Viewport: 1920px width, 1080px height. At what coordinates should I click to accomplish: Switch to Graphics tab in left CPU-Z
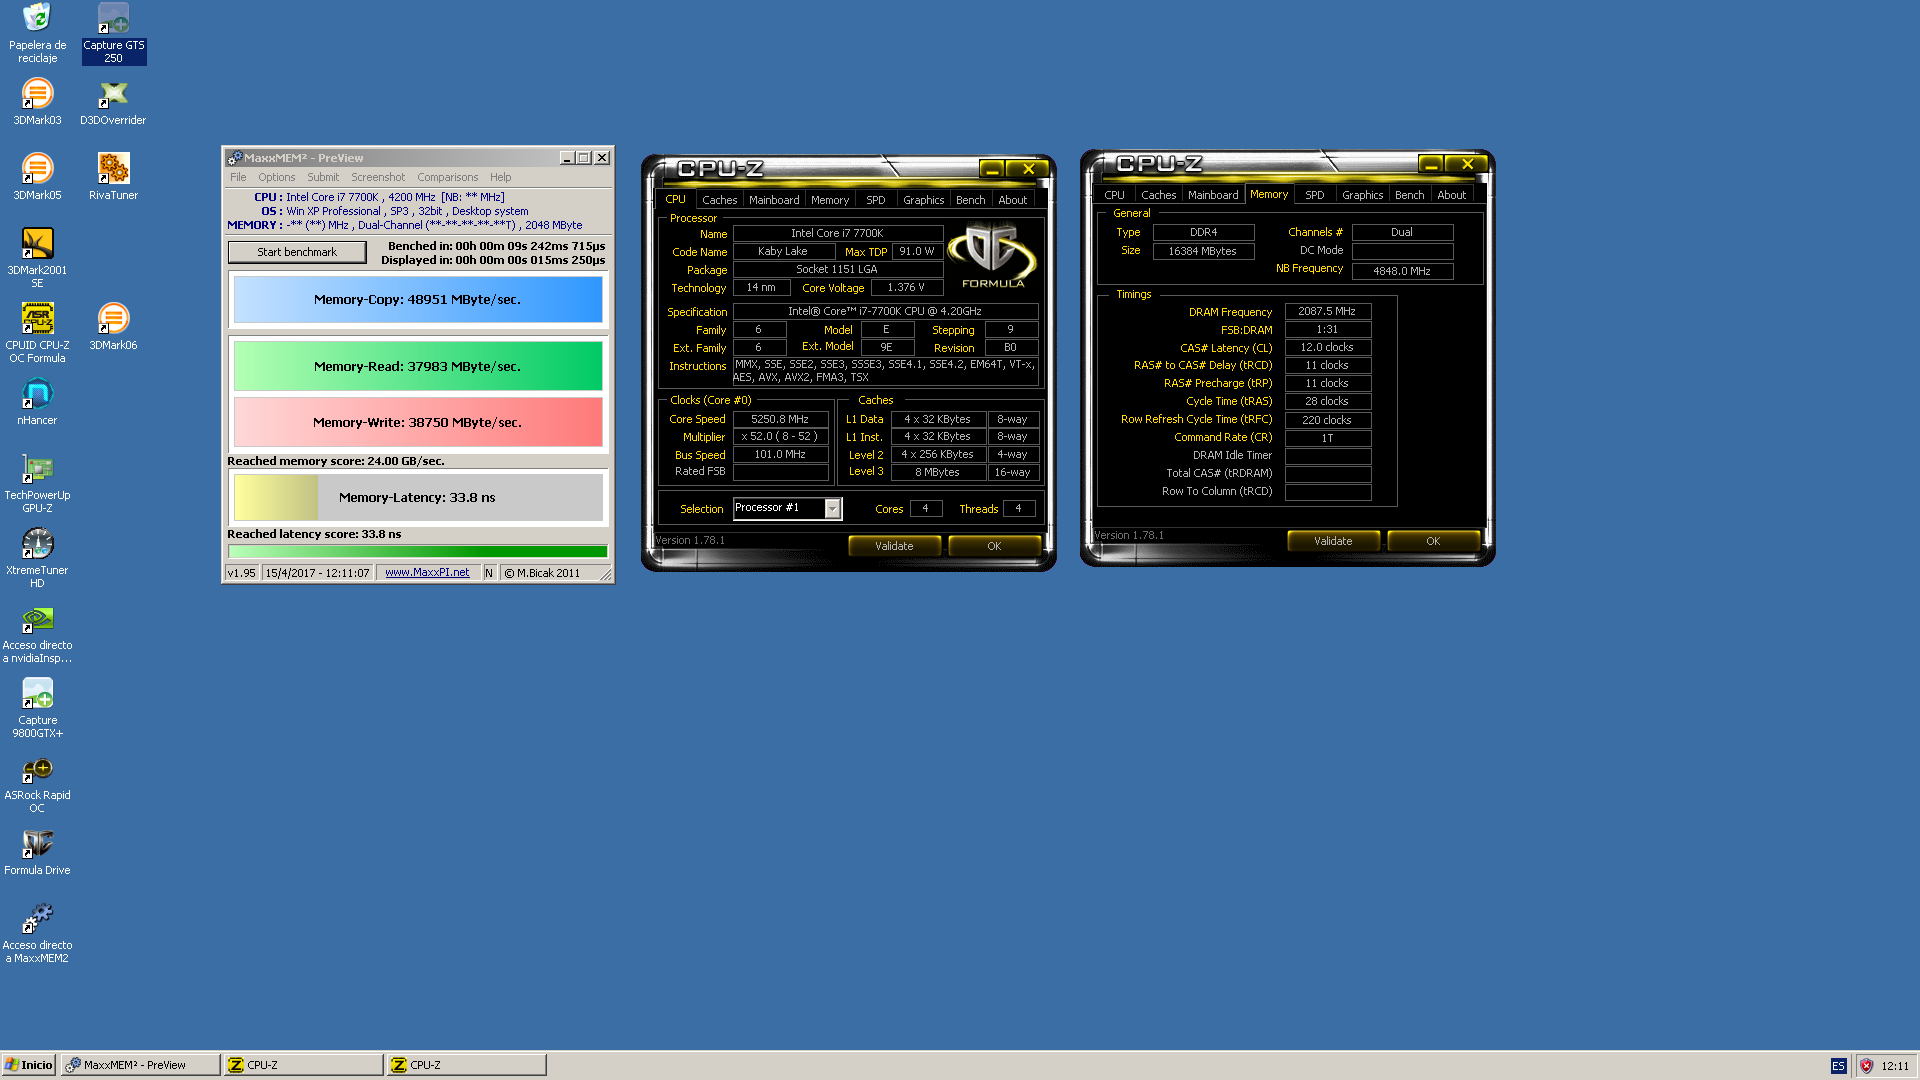point(924,200)
